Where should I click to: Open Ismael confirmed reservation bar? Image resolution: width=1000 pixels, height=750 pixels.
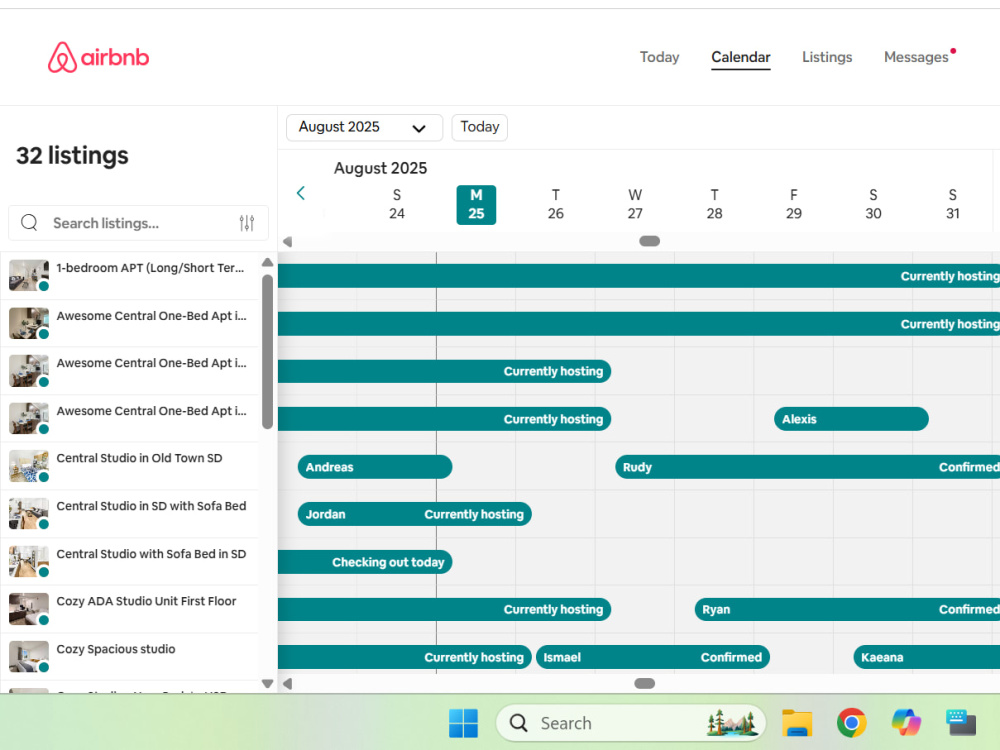point(652,657)
